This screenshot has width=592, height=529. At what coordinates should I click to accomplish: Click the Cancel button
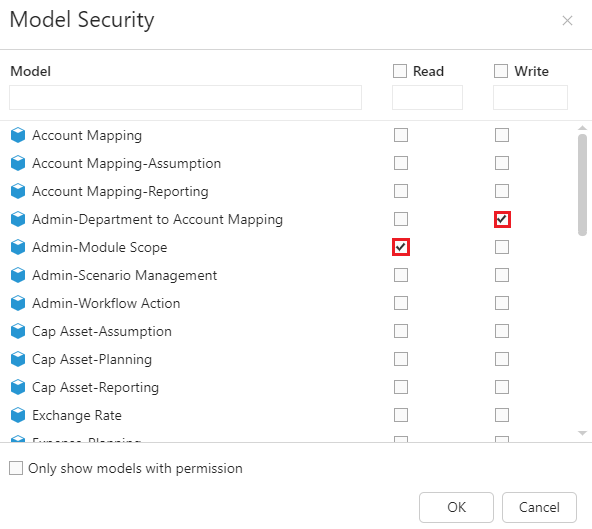(539, 507)
